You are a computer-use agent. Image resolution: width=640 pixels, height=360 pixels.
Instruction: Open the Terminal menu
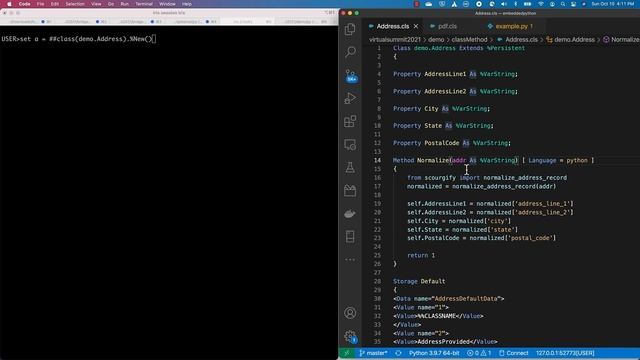click(x=144, y=4)
